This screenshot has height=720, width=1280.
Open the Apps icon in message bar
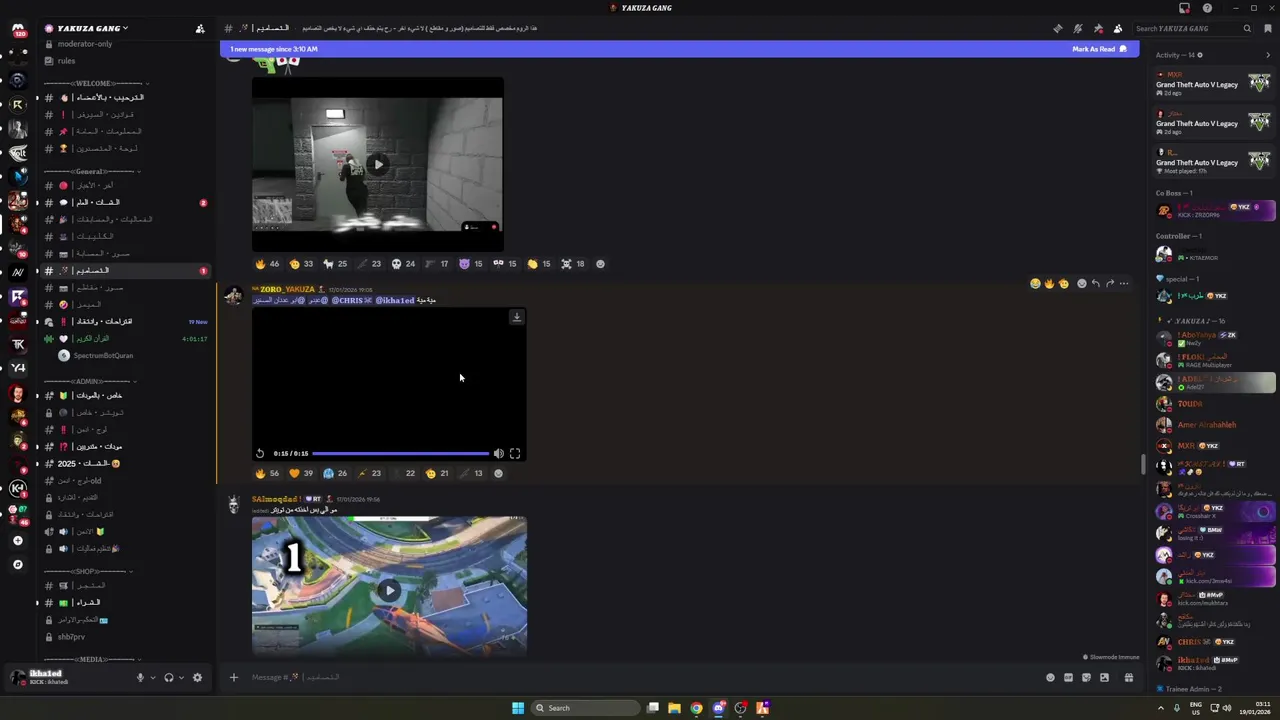(1129, 677)
